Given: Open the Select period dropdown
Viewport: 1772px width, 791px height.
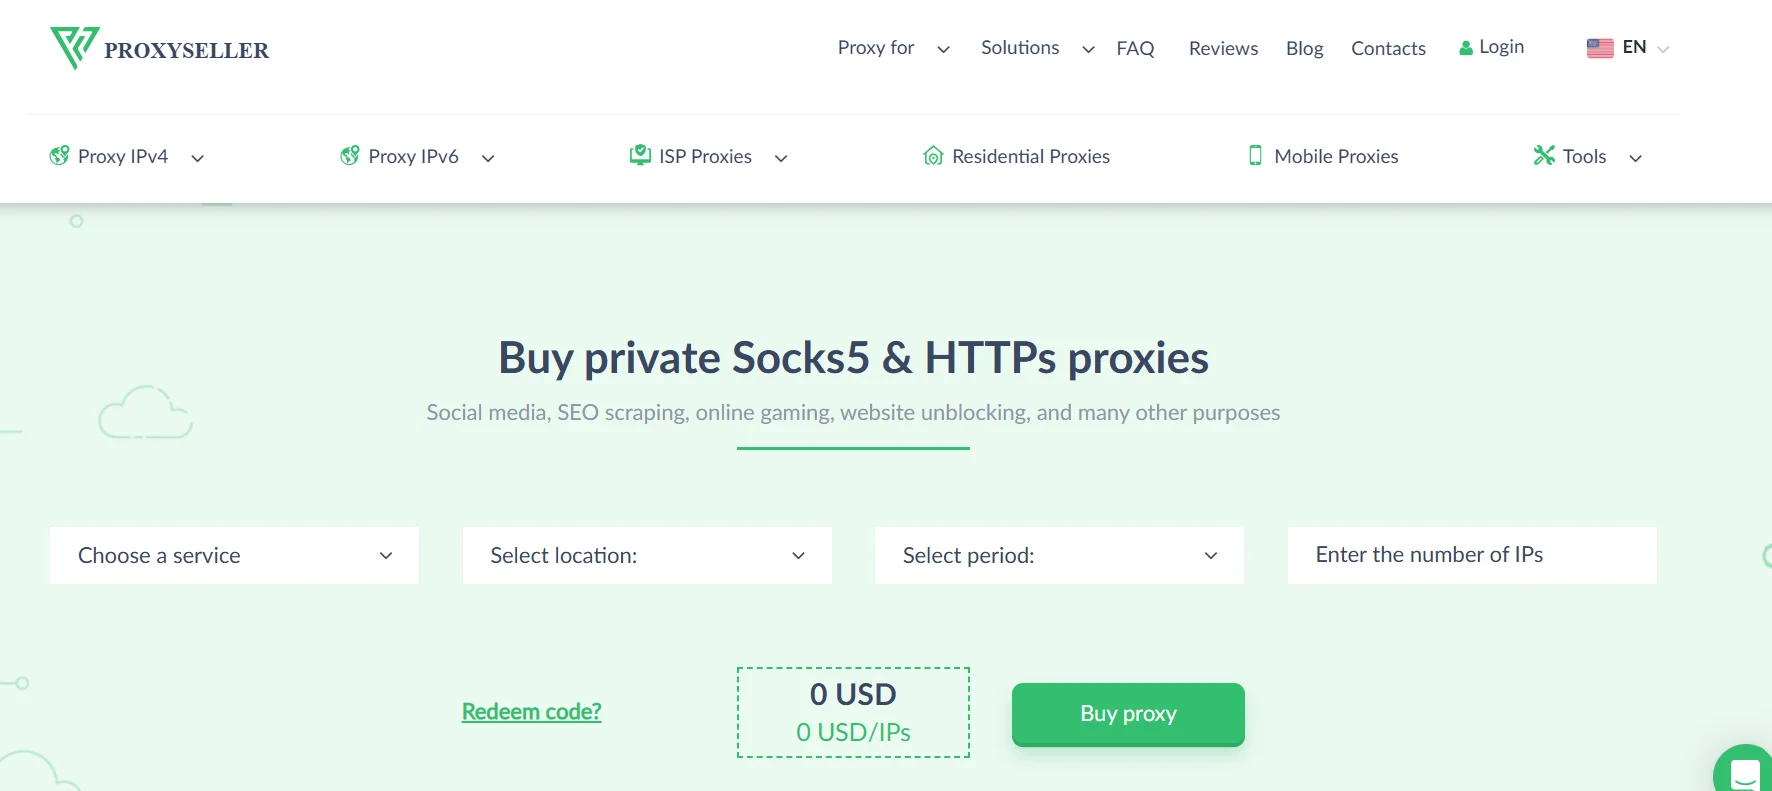Looking at the screenshot, I should tap(1059, 555).
